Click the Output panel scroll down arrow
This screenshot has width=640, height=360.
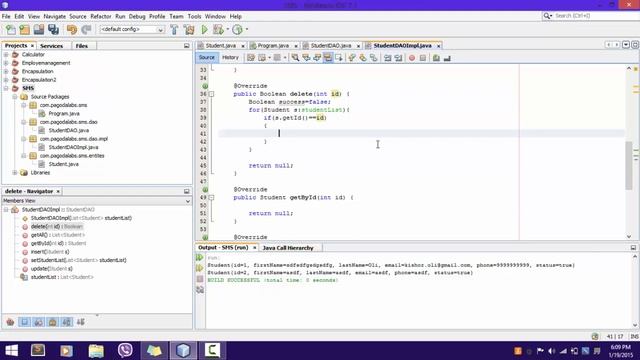tap(635, 325)
